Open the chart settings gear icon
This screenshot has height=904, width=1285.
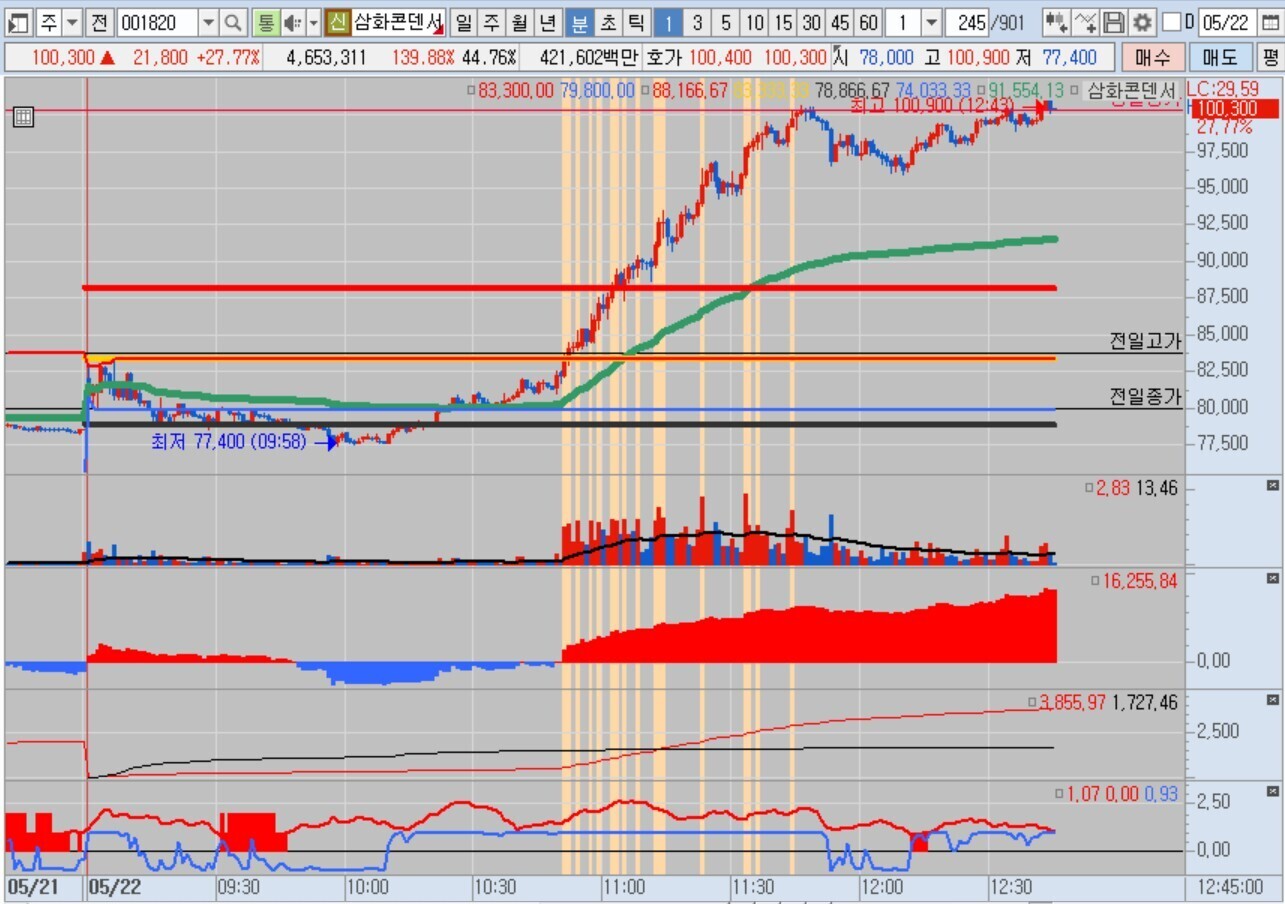pyautogui.click(x=1142, y=22)
